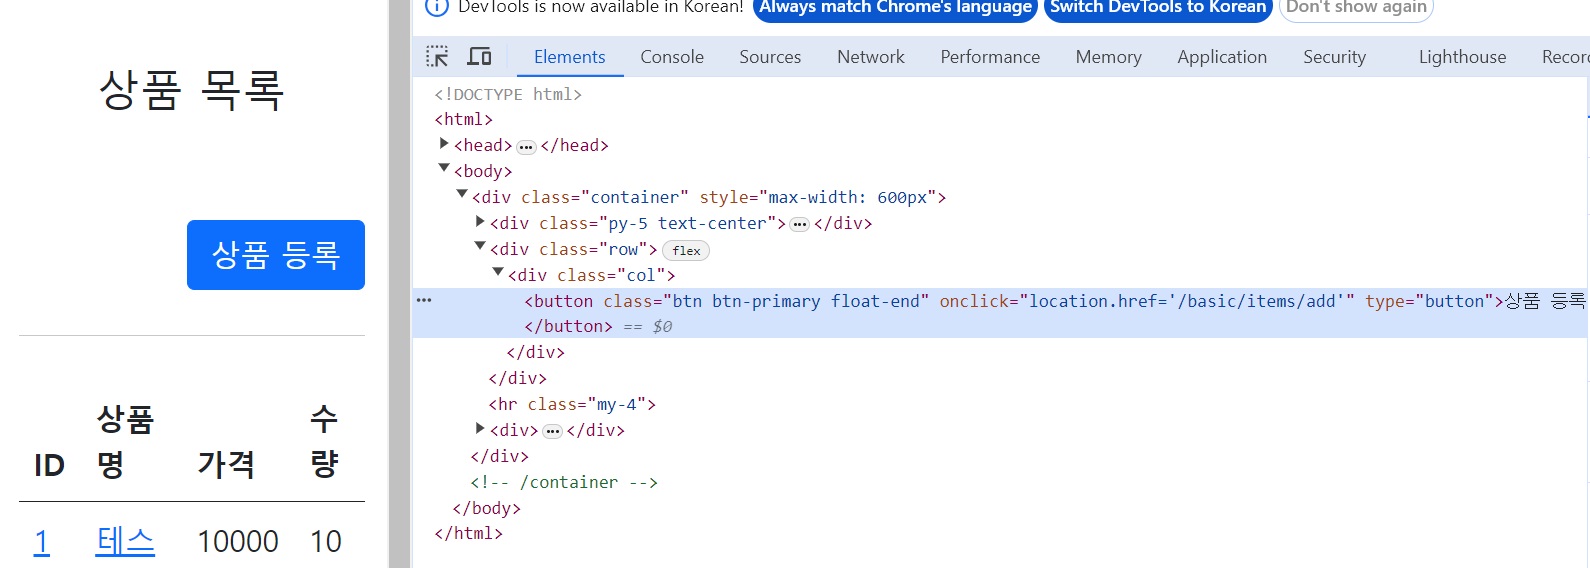Click the info icon in the DevTools banner
Screen dimensions: 1590x568
(x=437, y=7)
